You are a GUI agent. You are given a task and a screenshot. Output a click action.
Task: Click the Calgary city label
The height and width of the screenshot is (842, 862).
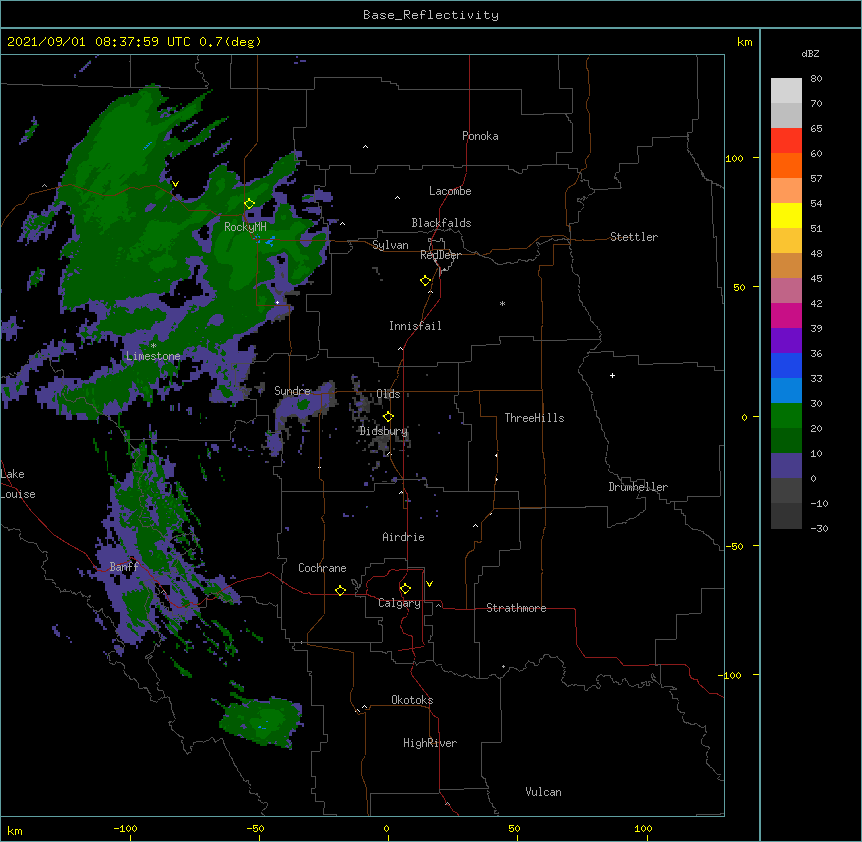[x=399, y=603]
